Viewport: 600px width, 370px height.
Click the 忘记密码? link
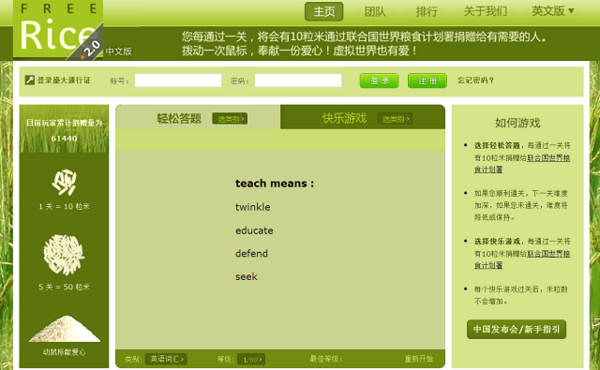[x=476, y=80]
